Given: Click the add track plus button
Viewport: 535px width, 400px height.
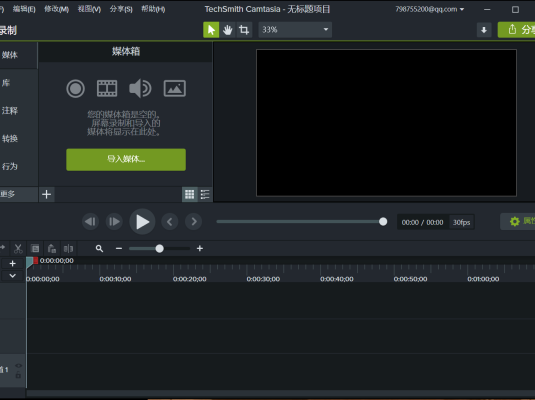Looking at the screenshot, I should point(13,263).
